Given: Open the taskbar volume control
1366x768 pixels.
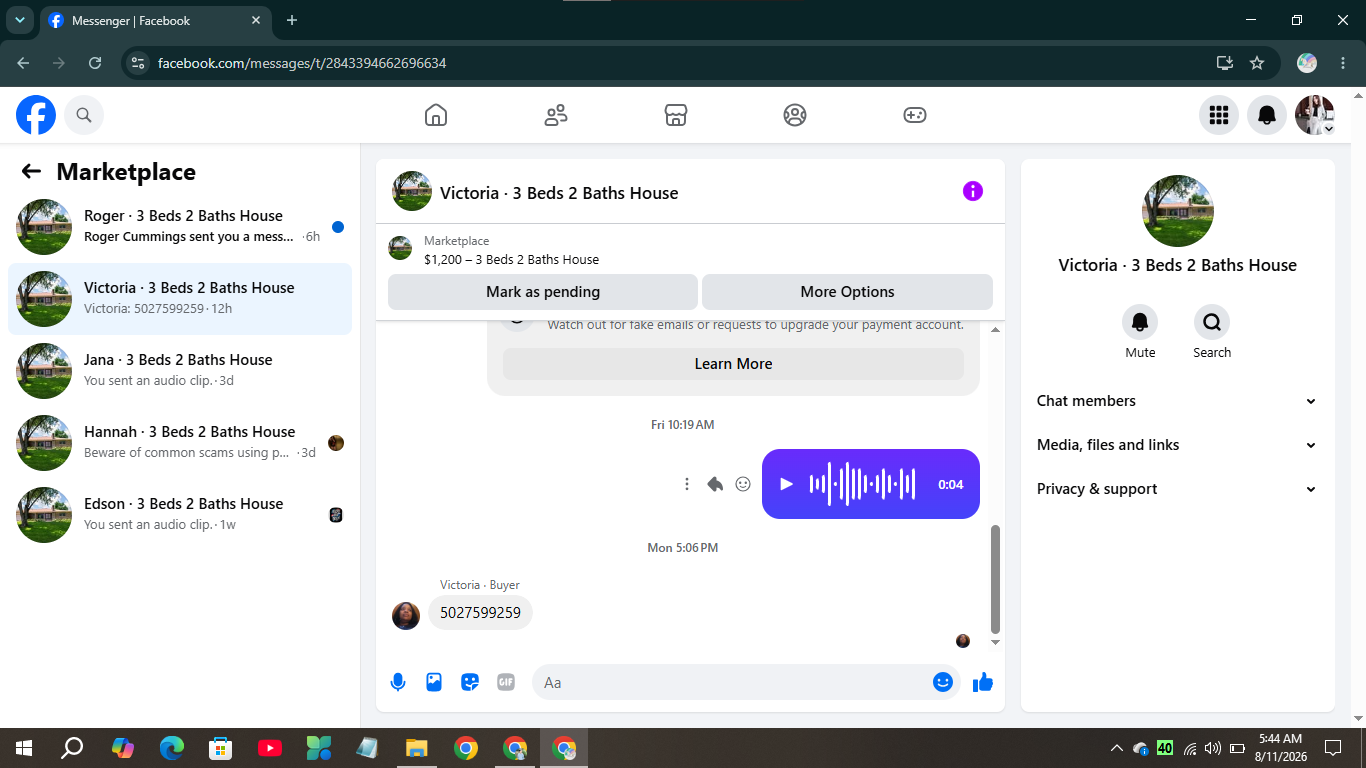Looking at the screenshot, I should pos(1213,748).
